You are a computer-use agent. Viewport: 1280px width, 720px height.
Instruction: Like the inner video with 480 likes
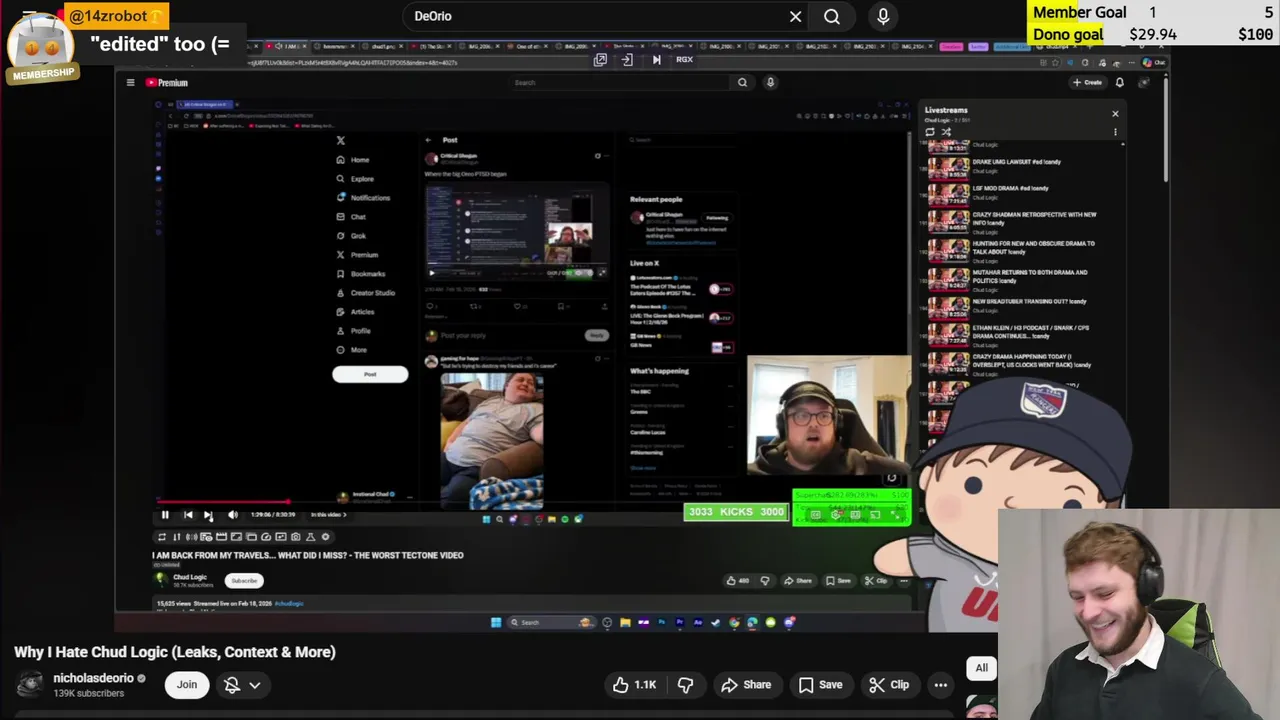coord(737,581)
